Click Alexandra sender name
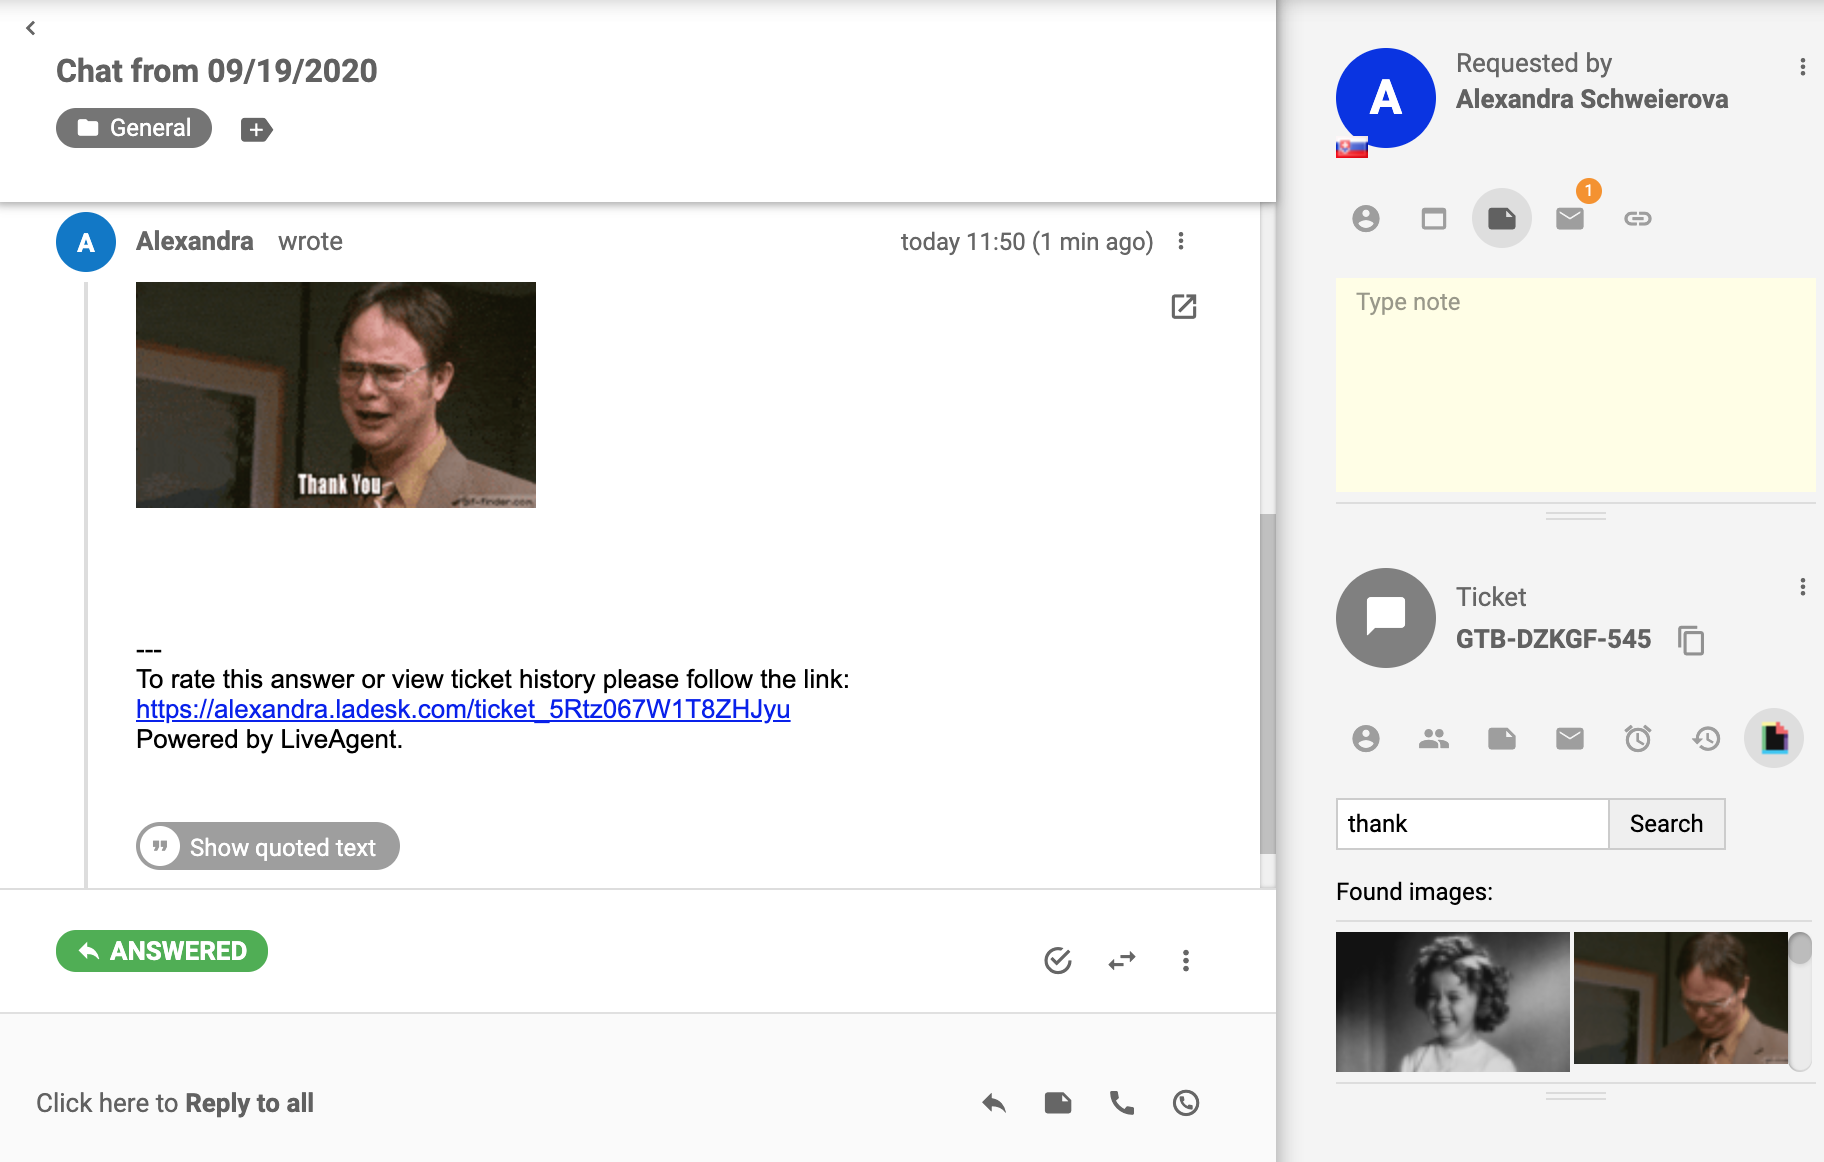Screen dimensions: 1824x1162 [194, 241]
